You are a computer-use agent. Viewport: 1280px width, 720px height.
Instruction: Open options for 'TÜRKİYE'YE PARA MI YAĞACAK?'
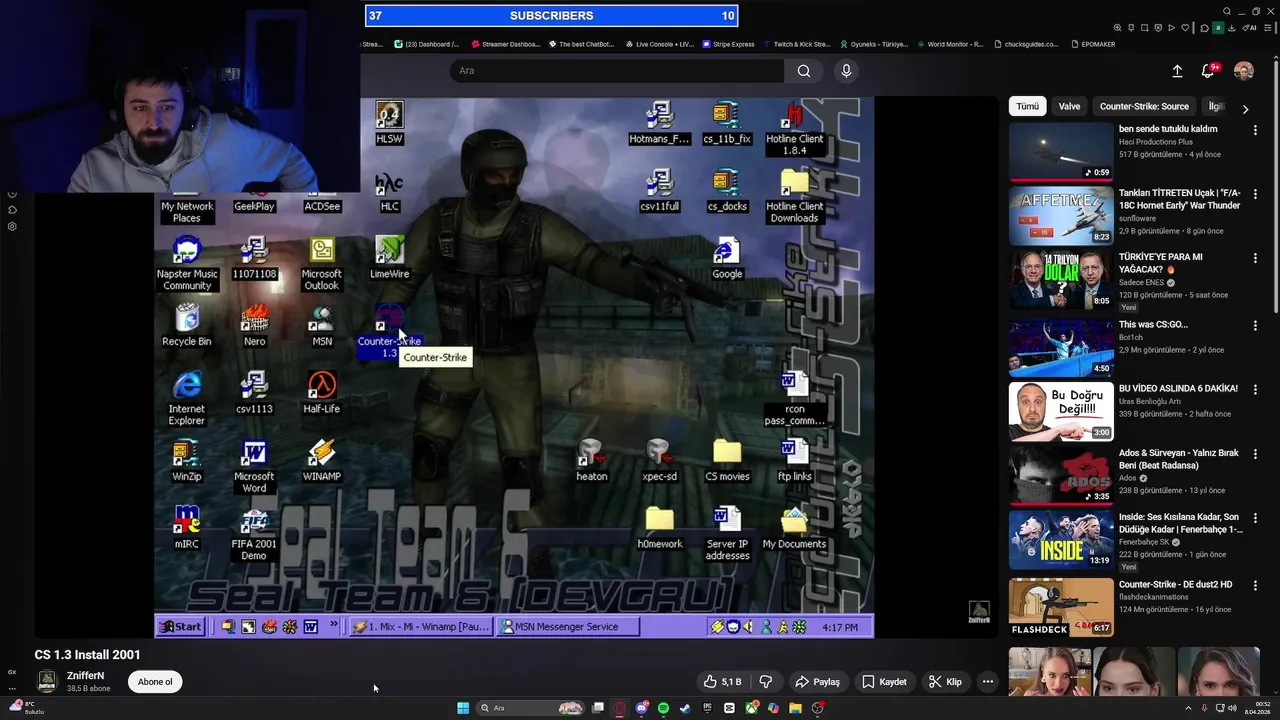click(x=1255, y=258)
